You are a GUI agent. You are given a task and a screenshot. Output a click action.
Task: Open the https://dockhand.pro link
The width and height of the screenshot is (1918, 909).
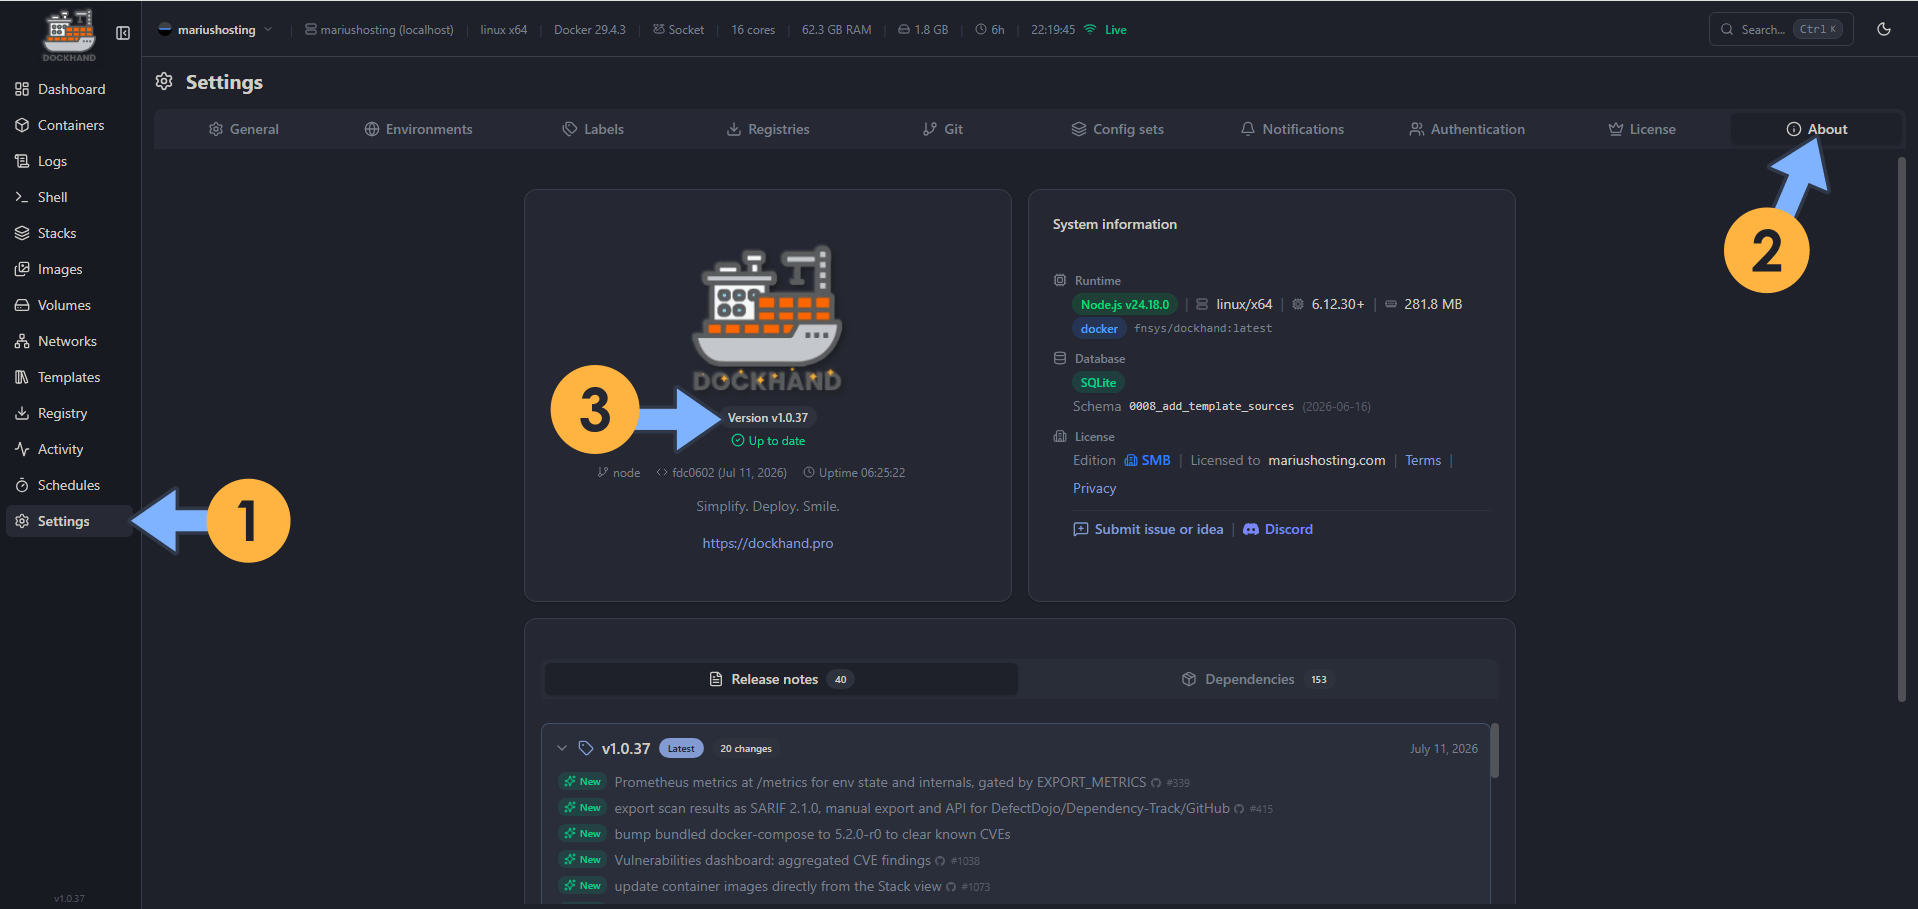tap(767, 543)
